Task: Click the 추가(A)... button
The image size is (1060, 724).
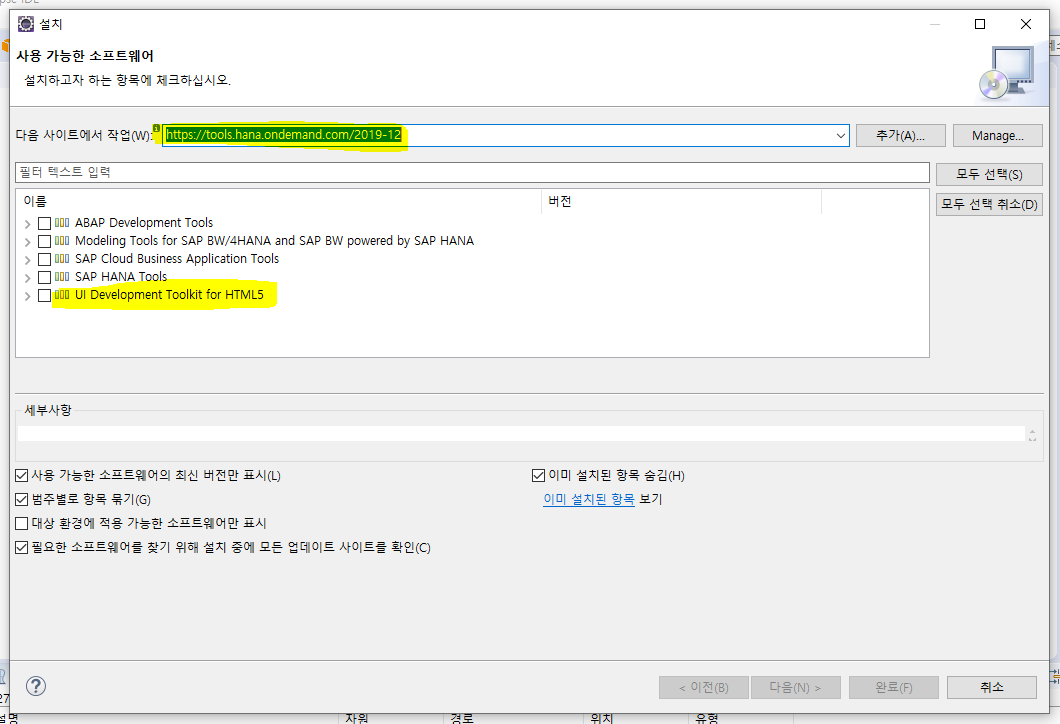Action: click(900, 135)
